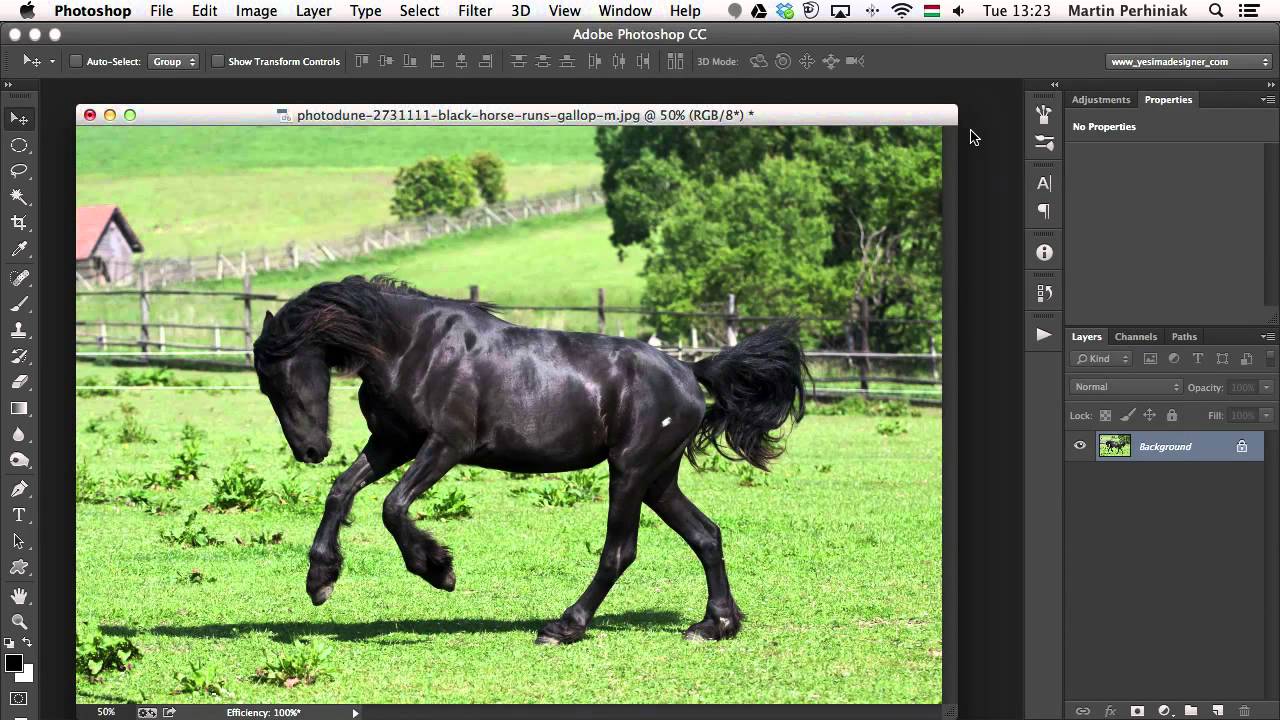
Task: Click Create new group folder icon
Action: [x=1191, y=711]
